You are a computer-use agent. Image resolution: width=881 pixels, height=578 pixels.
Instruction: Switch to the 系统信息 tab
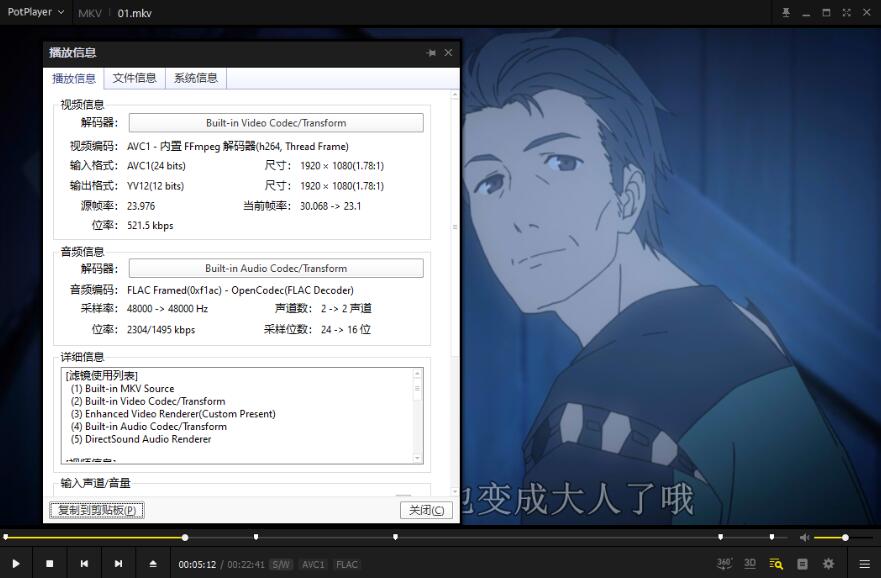click(x=195, y=78)
